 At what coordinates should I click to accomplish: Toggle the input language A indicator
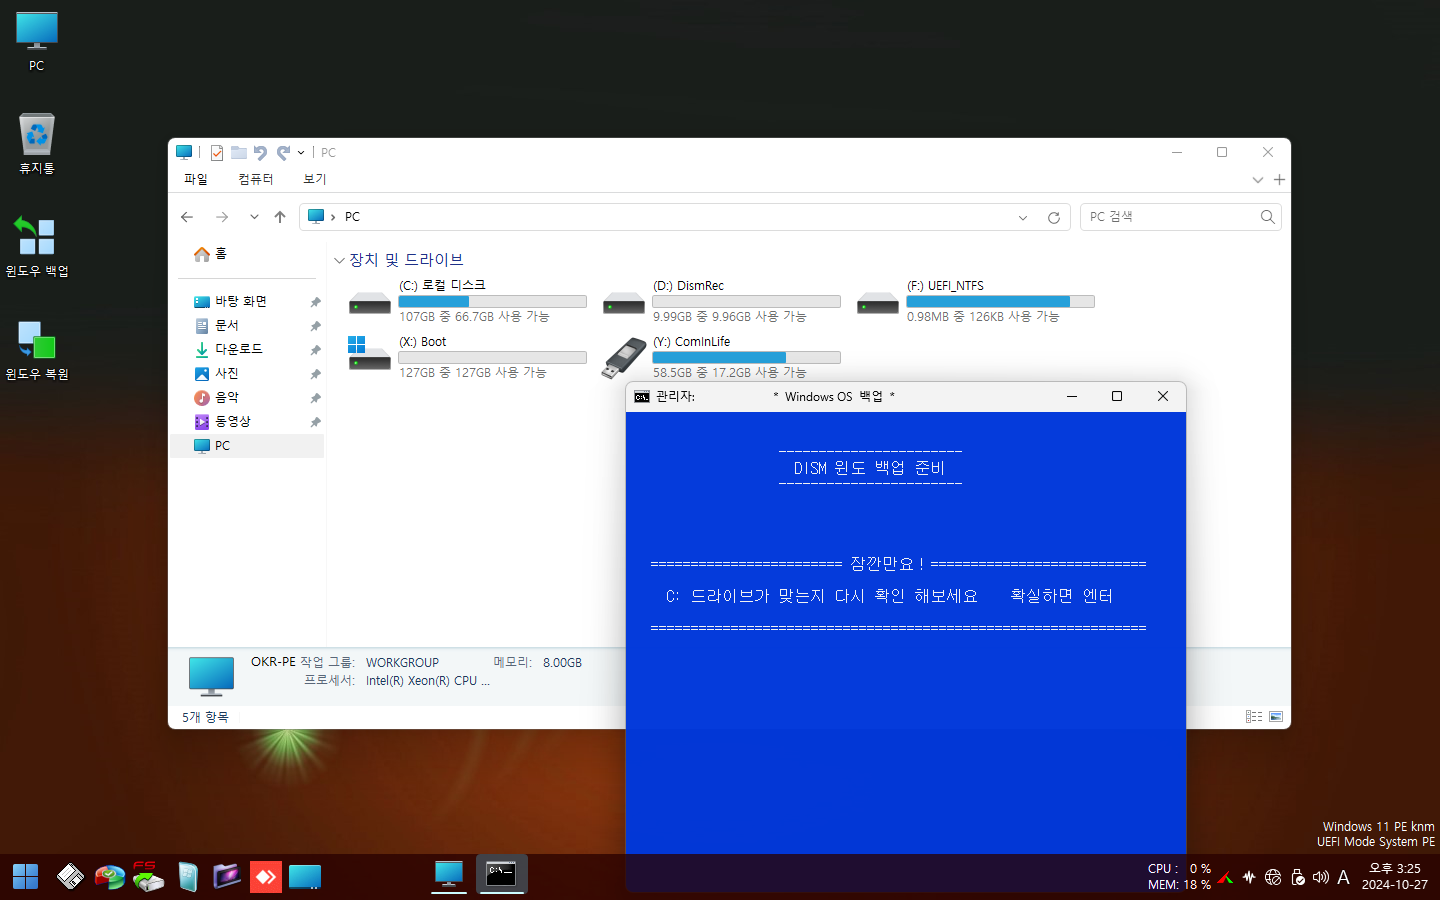pyautogui.click(x=1344, y=877)
